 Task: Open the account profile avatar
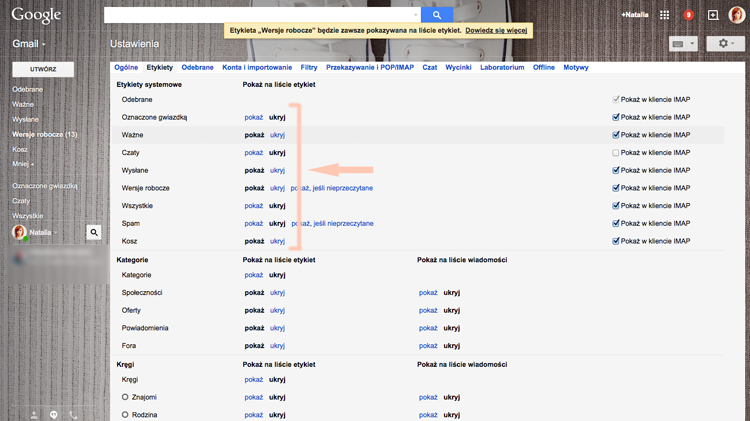pyautogui.click(x=736, y=15)
